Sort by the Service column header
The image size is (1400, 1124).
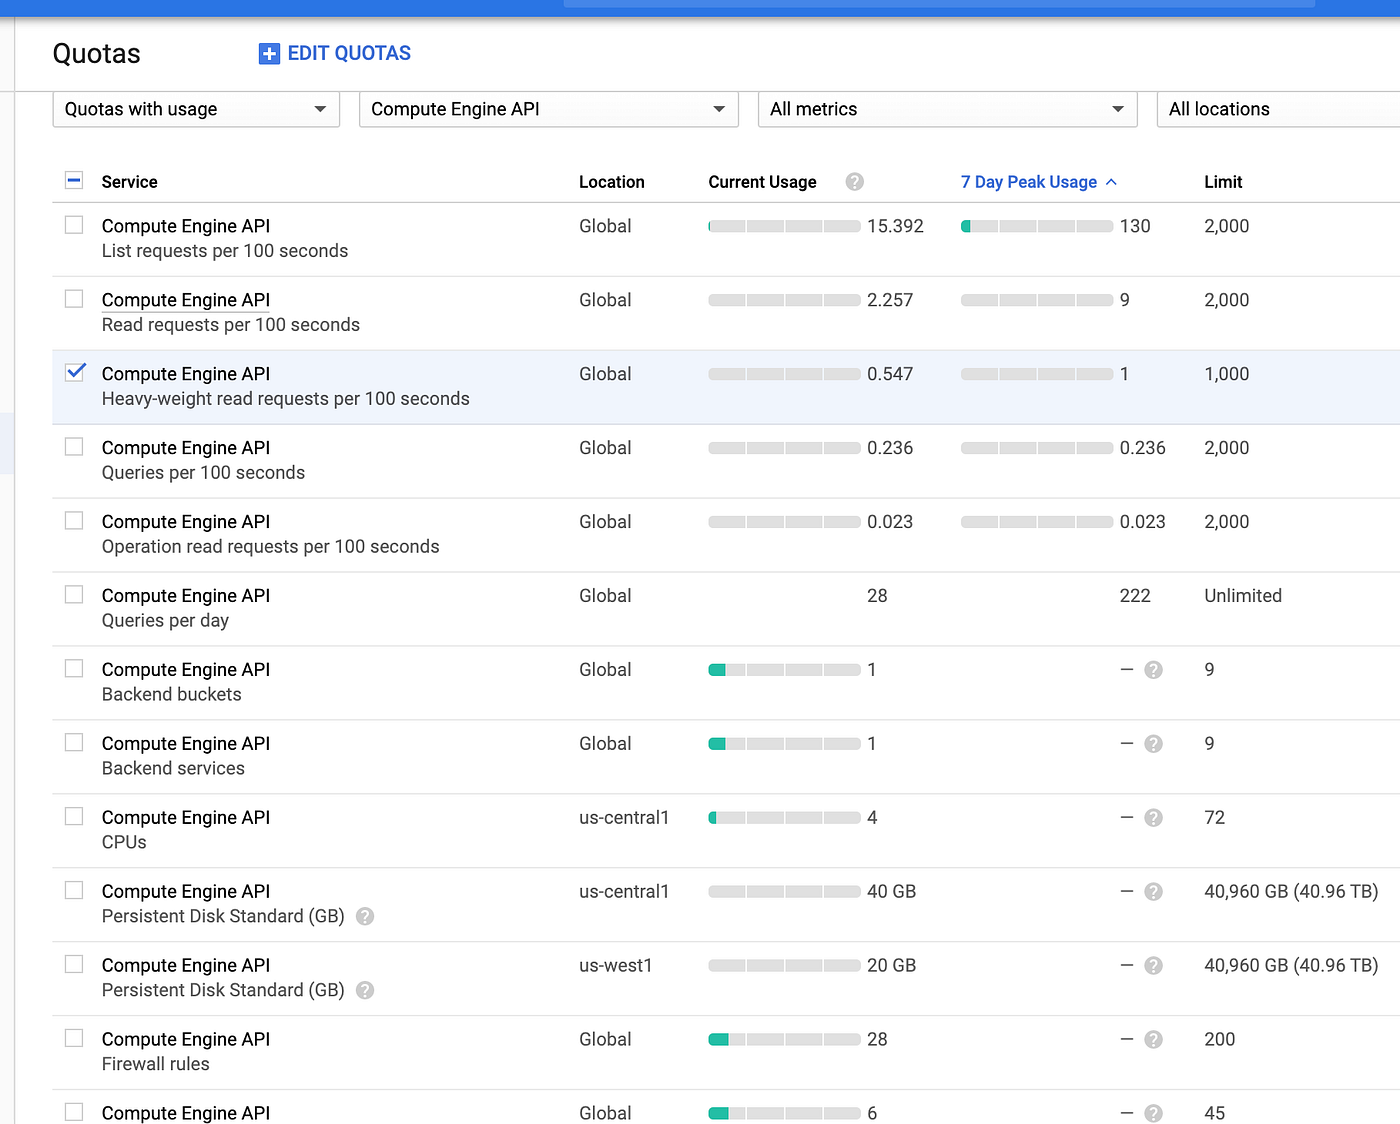130,182
